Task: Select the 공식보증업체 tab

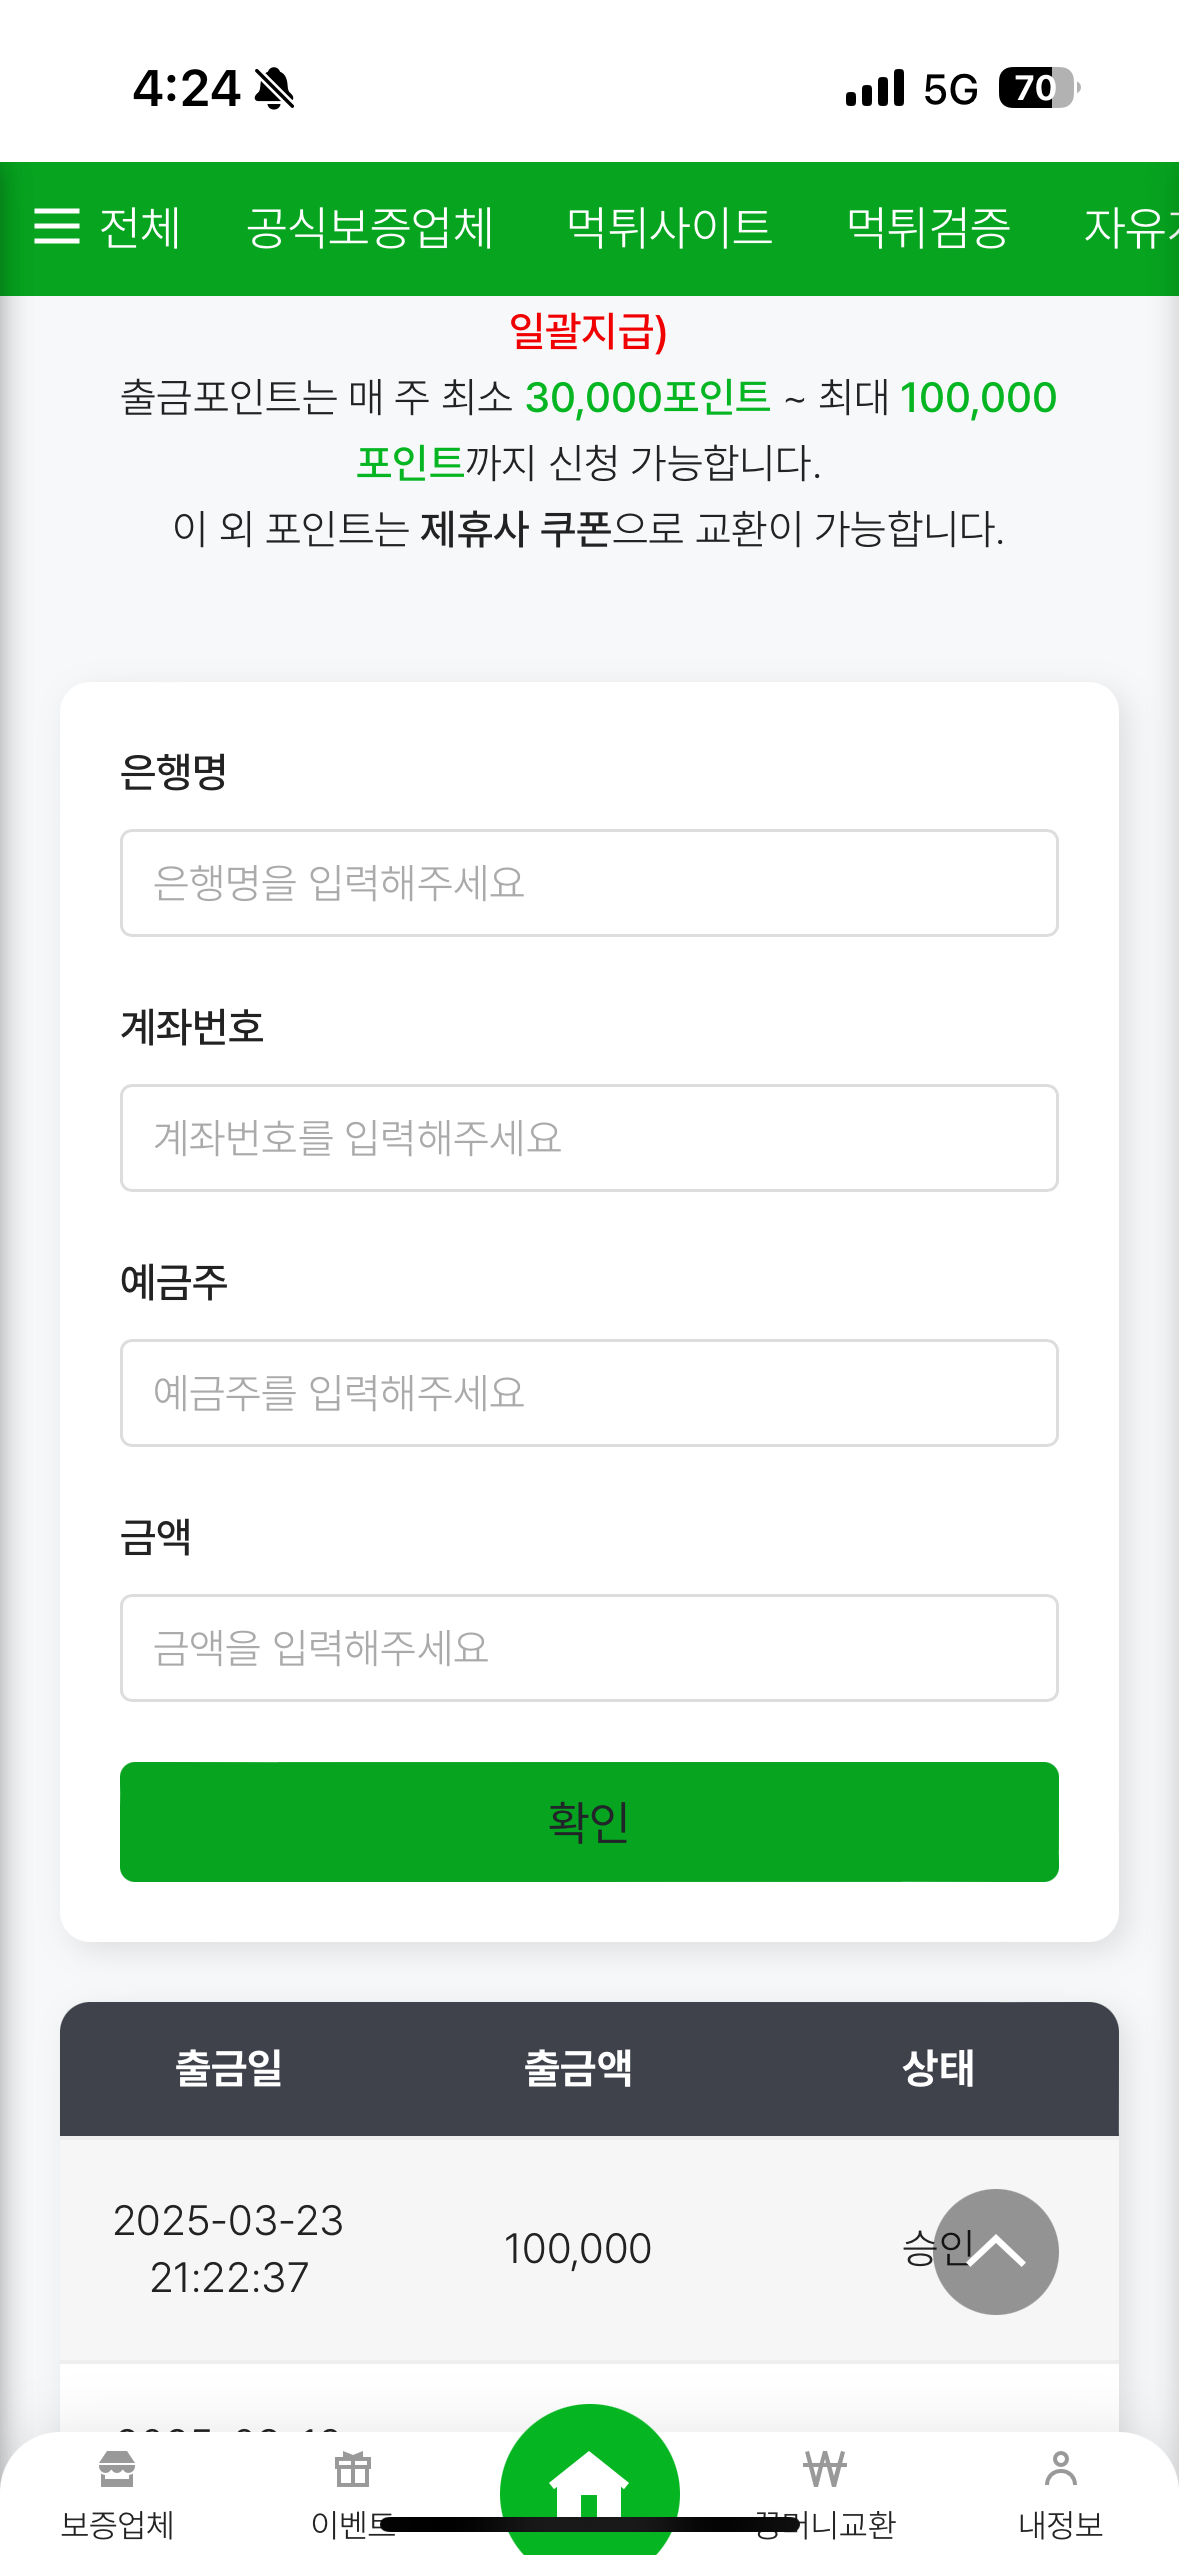Action: pos(370,227)
